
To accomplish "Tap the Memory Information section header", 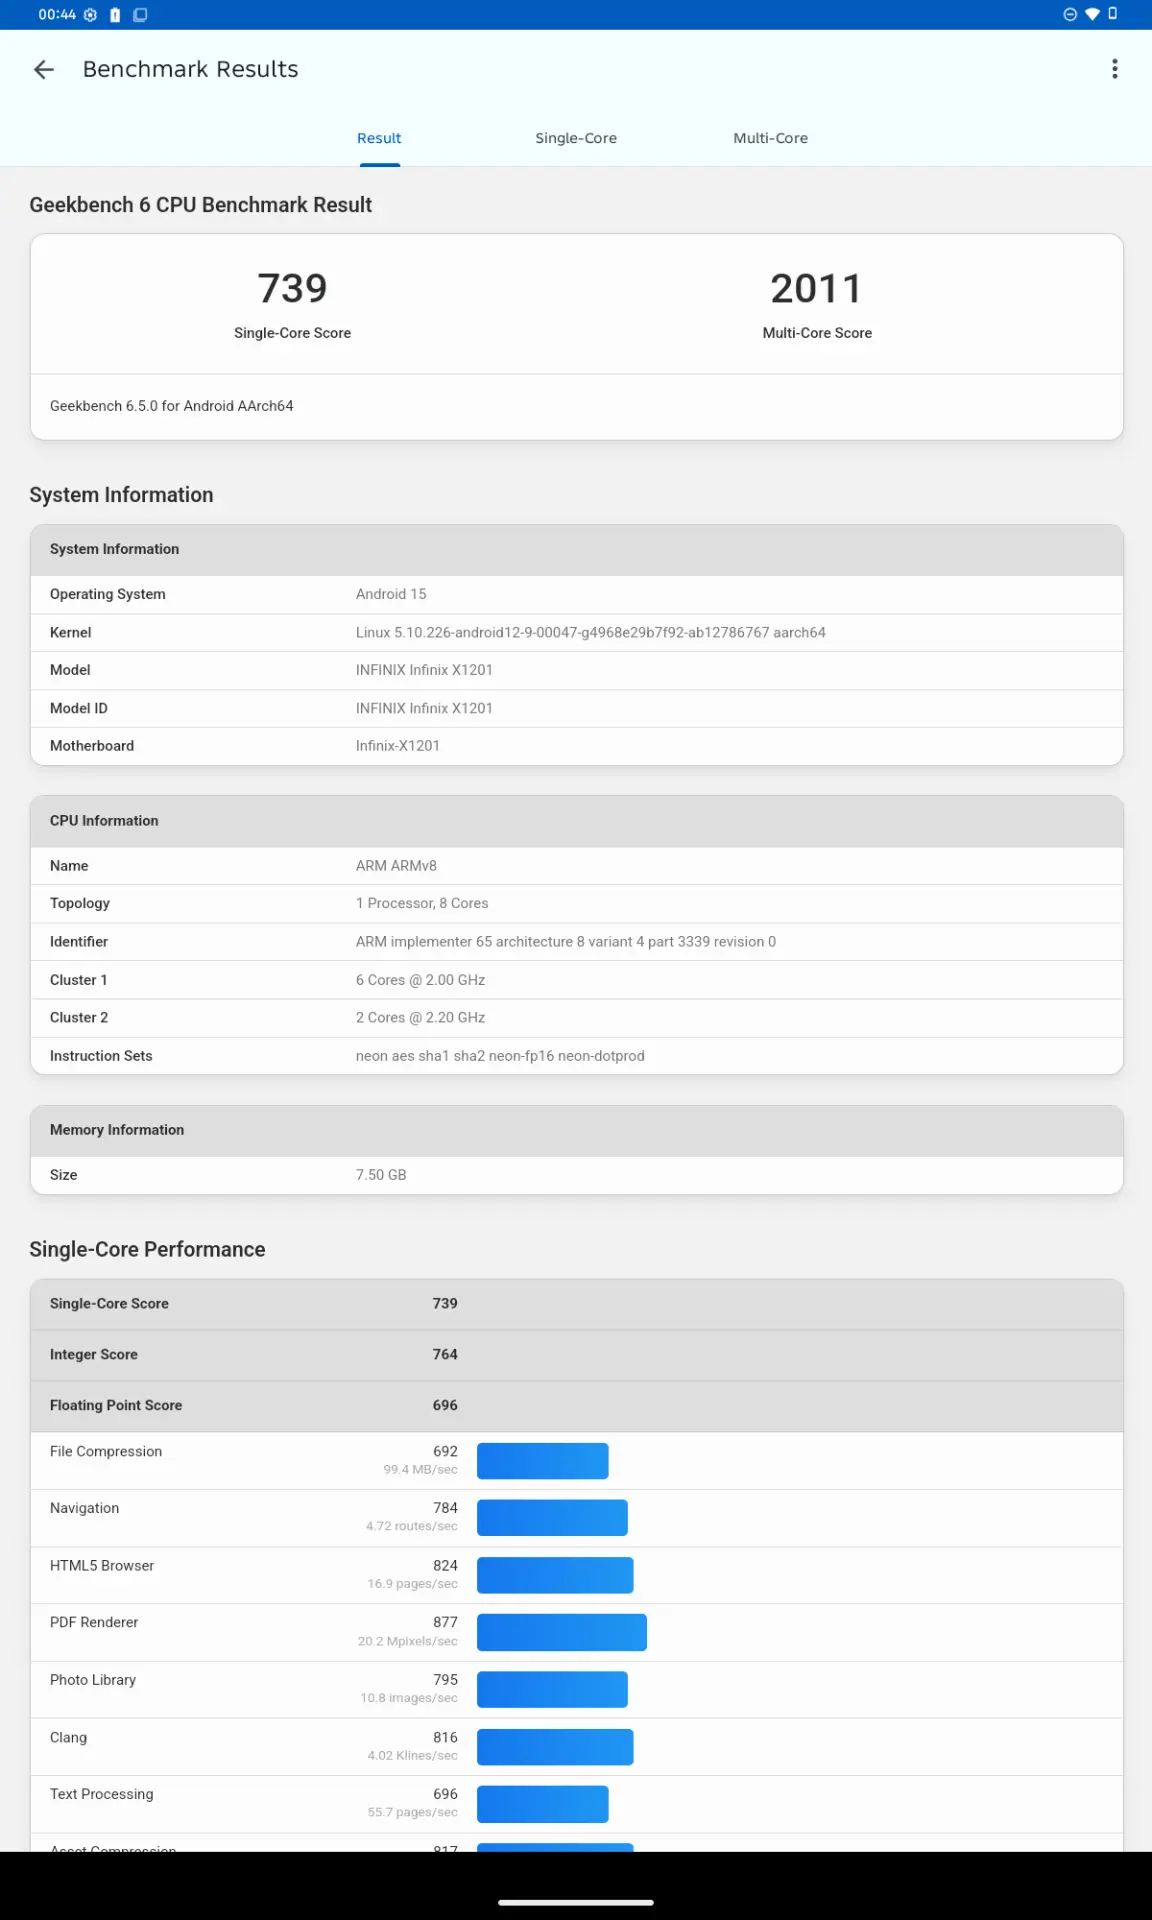I will [x=576, y=1130].
